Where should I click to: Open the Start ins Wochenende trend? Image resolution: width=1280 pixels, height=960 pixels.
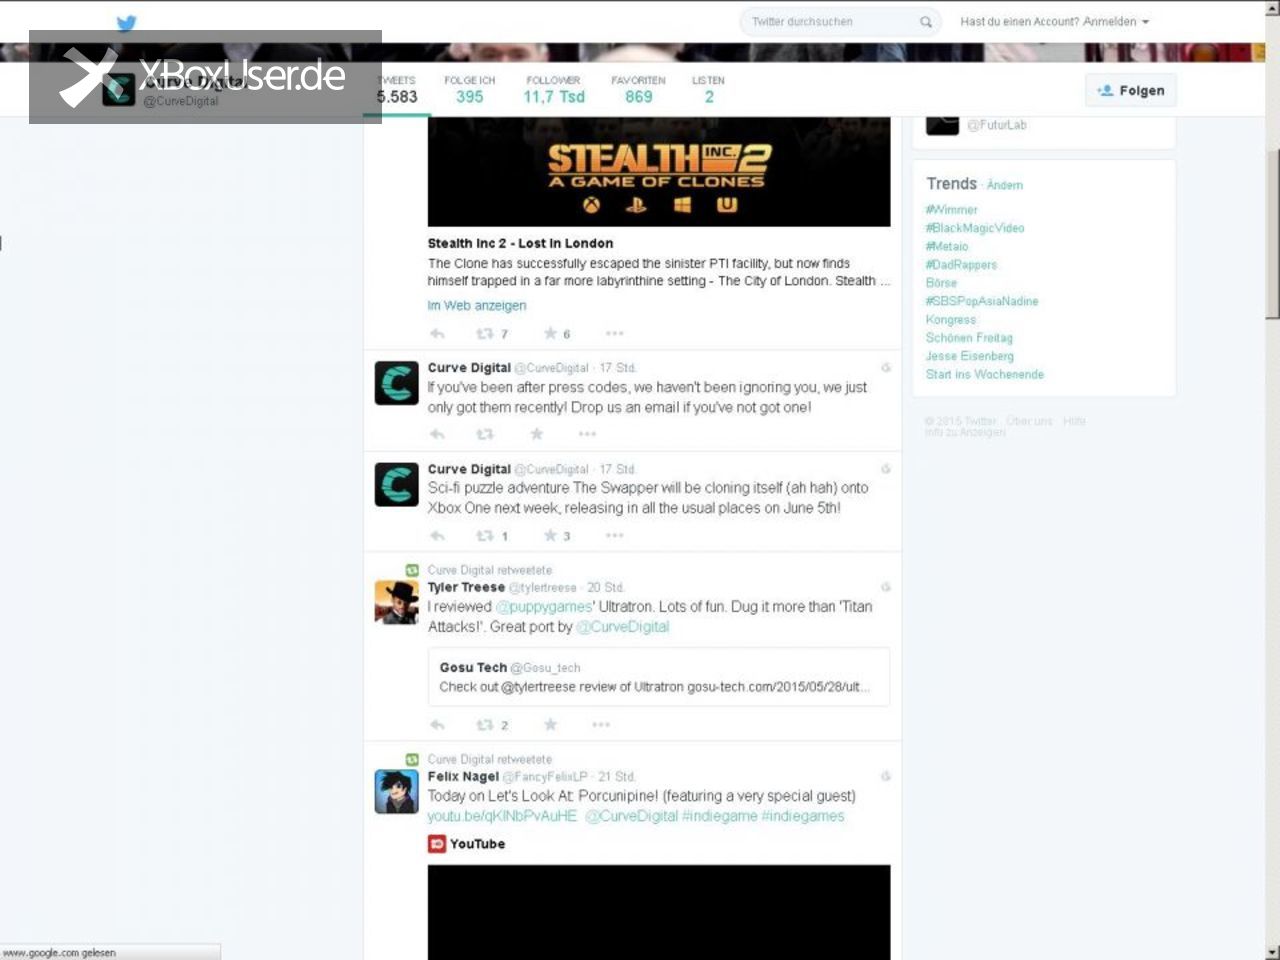[x=985, y=374]
